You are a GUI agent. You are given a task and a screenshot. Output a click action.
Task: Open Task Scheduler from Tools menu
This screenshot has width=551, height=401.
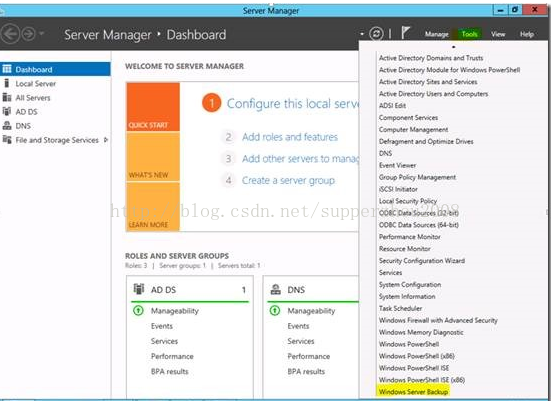pos(400,309)
